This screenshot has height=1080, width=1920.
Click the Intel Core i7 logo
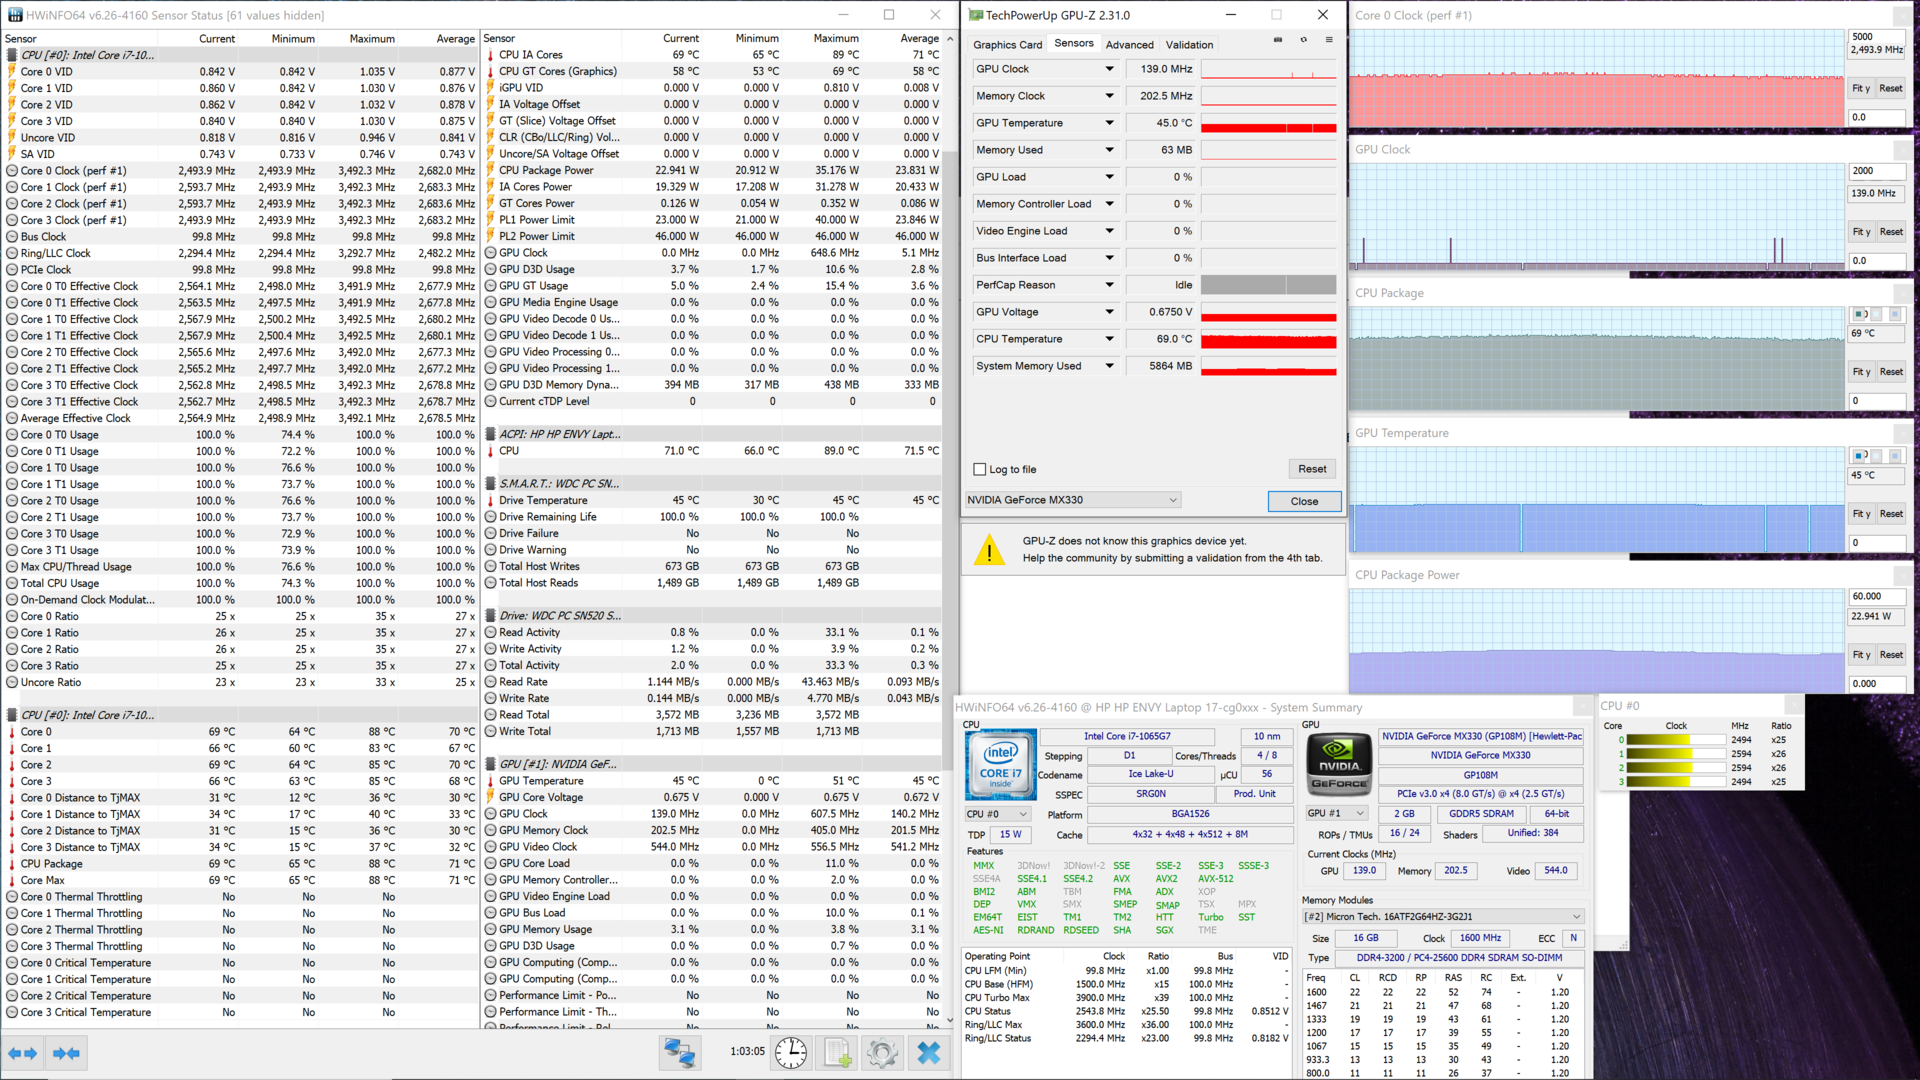pos(1000,766)
